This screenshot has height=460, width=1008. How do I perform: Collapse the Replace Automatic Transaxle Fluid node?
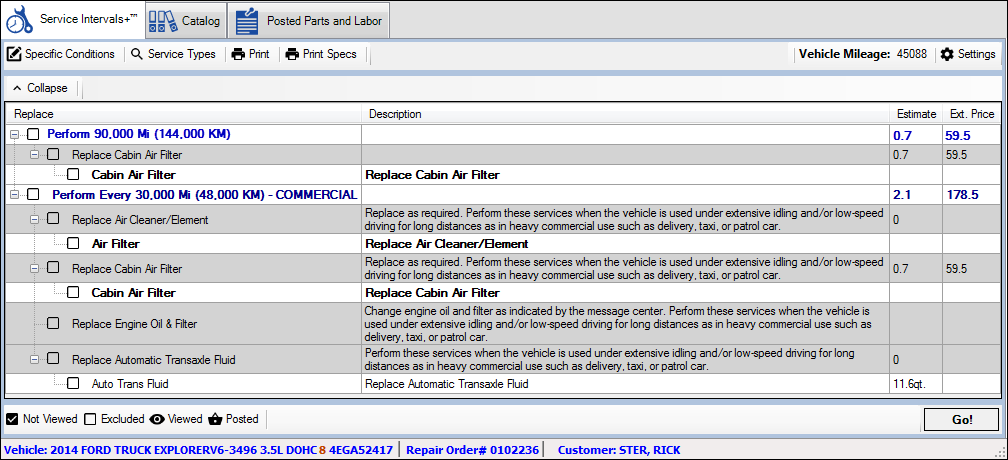[x=35, y=359]
